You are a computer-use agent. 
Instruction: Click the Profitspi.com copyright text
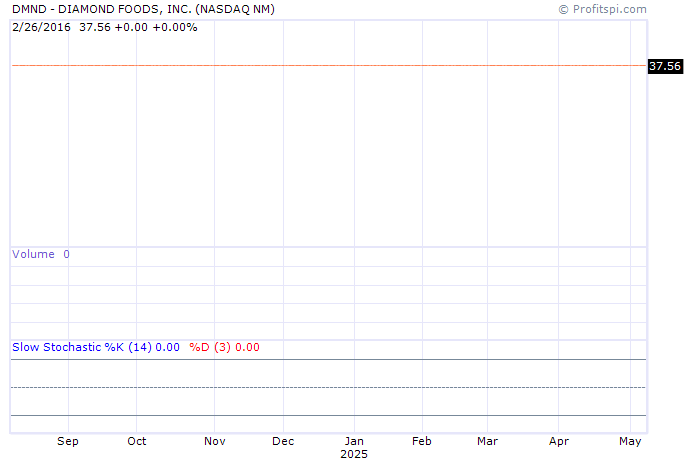(x=603, y=9)
